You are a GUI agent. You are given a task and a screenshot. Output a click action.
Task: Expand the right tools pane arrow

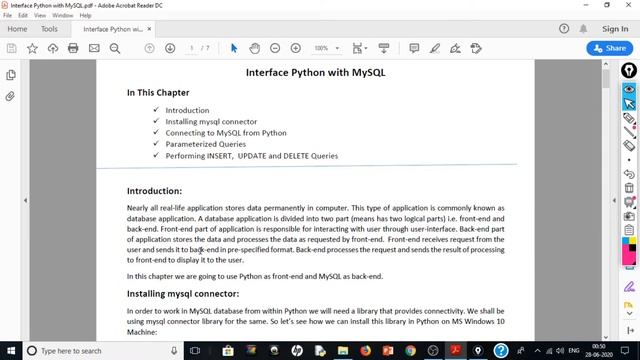click(614, 200)
